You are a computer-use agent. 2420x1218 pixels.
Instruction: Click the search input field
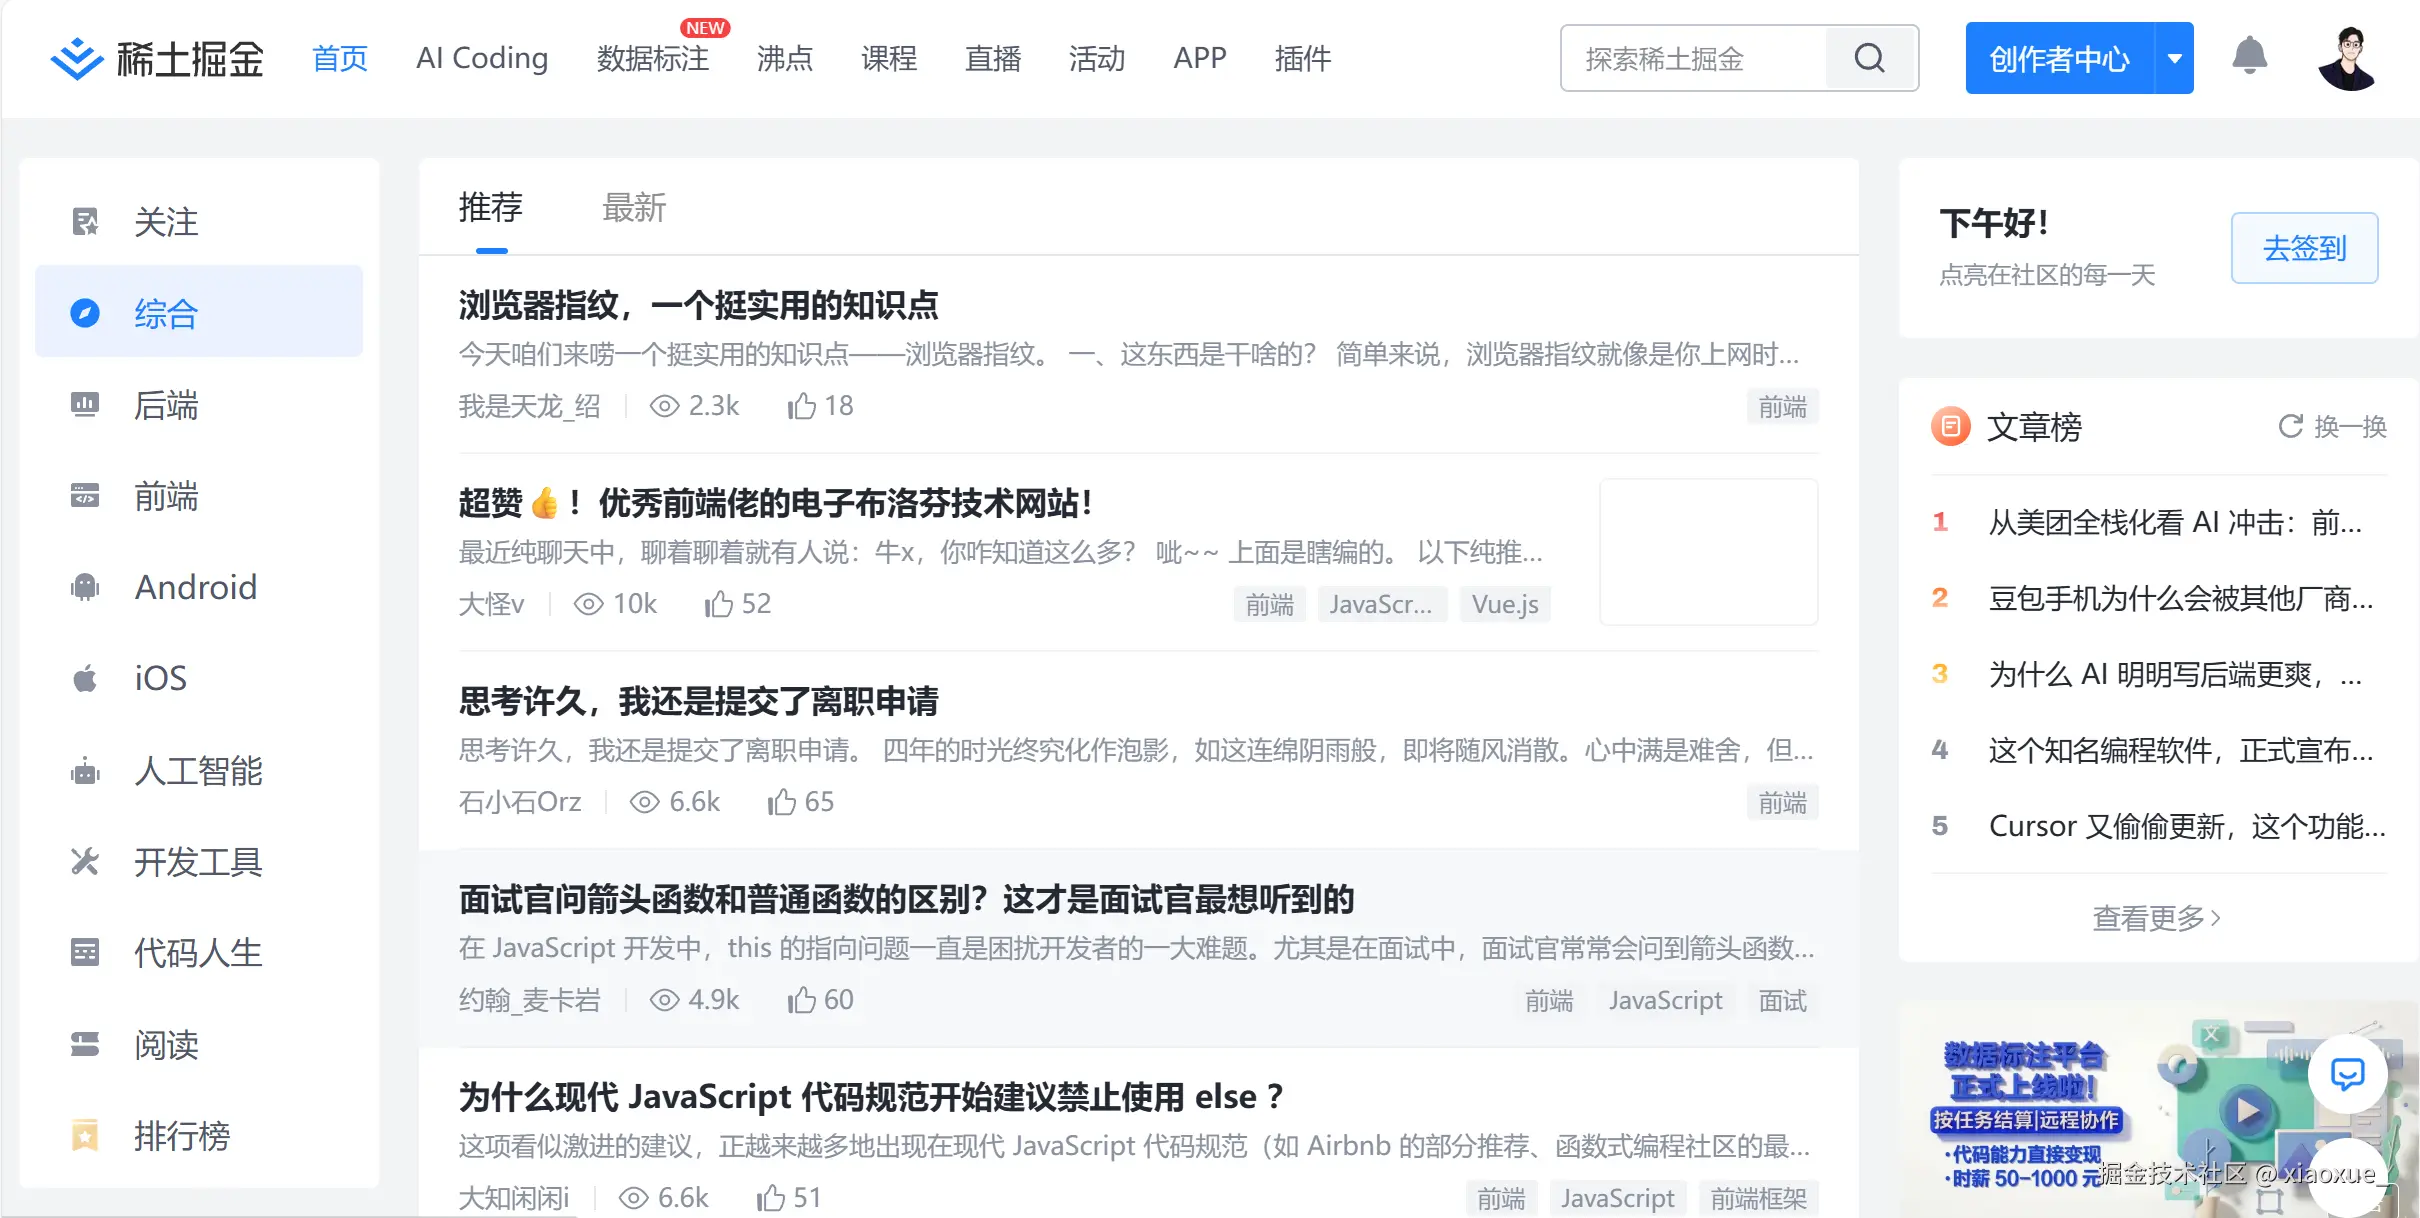point(1700,57)
